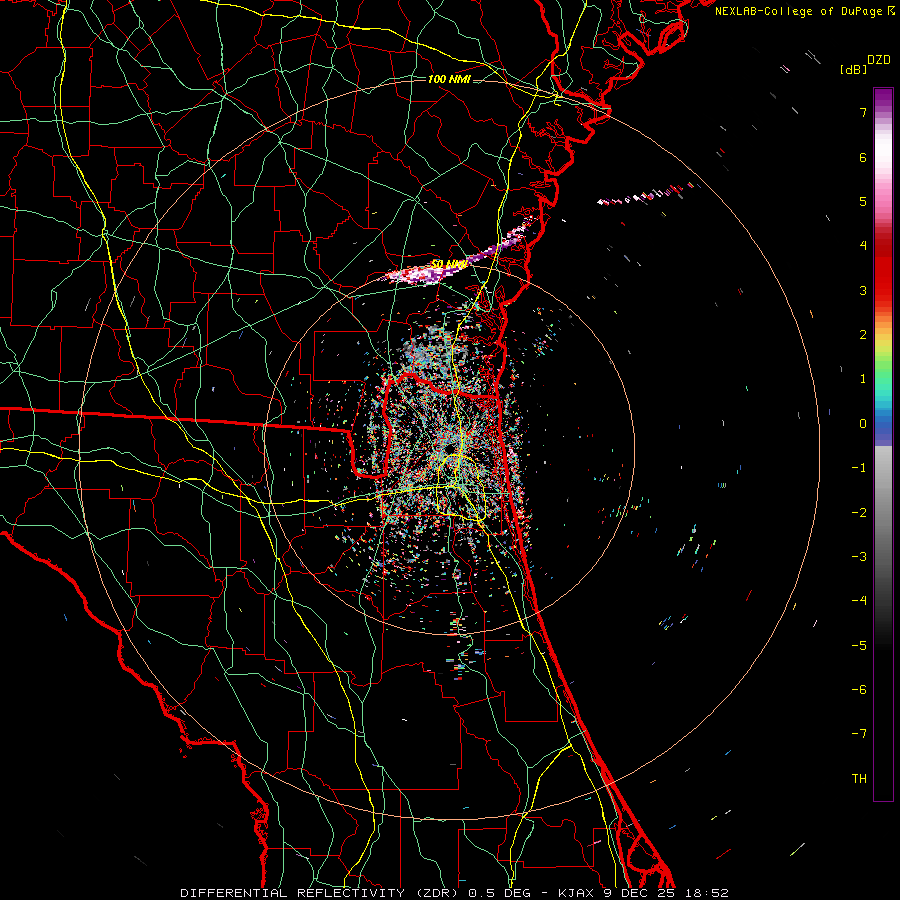Click the '2' value on the color scale
Image resolution: width=900 pixels, height=900 pixels.
pyautogui.click(x=863, y=335)
